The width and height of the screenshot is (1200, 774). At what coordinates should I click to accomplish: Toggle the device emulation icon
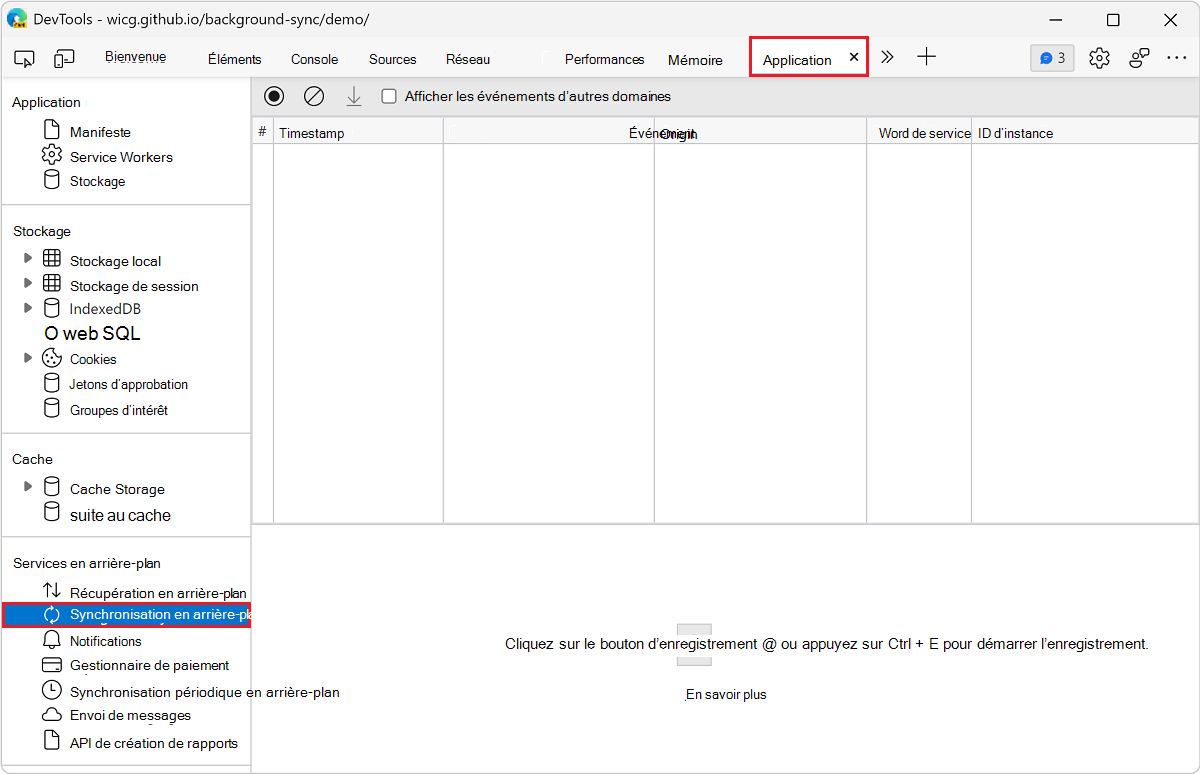point(64,57)
